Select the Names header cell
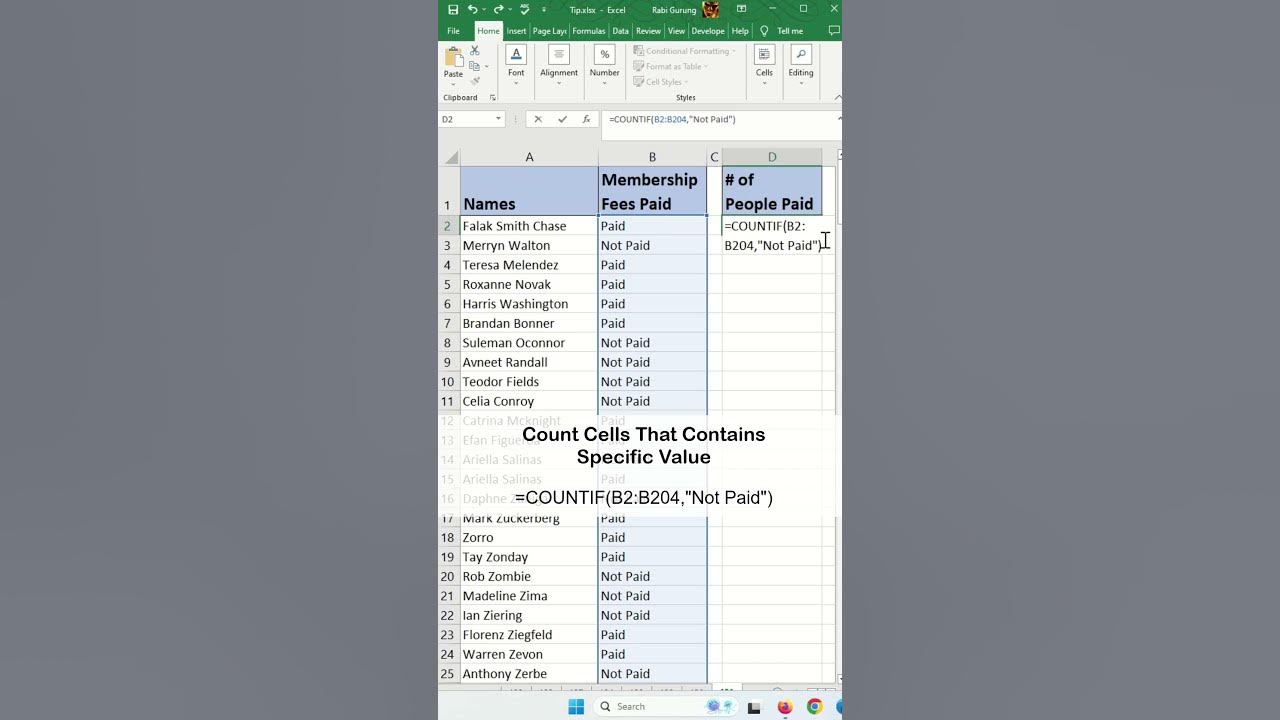 pos(529,191)
